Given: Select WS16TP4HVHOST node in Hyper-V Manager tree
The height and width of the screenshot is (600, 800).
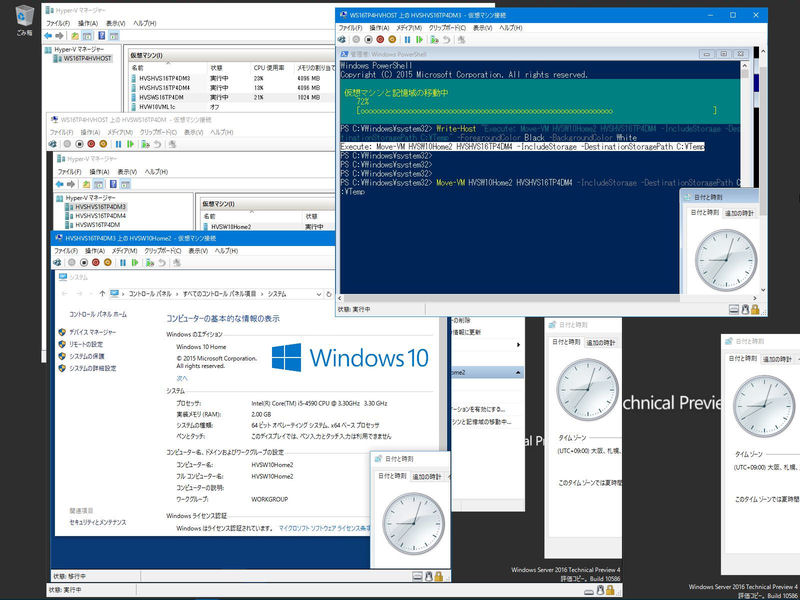Looking at the screenshot, I should 87,59.
